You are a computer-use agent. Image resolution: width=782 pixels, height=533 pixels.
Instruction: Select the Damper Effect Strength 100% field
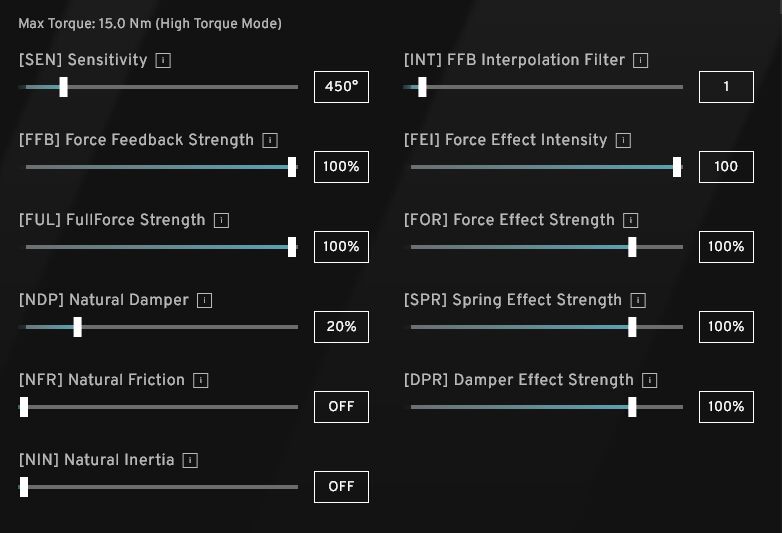(726, 407)
